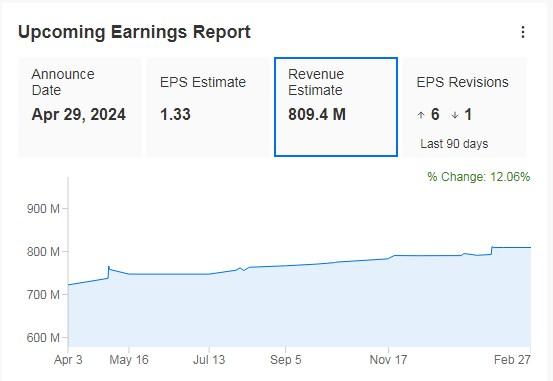This screenshot has width=553, height=381.
Task: Click the May 16 axis label
Action: click(129, 360)
